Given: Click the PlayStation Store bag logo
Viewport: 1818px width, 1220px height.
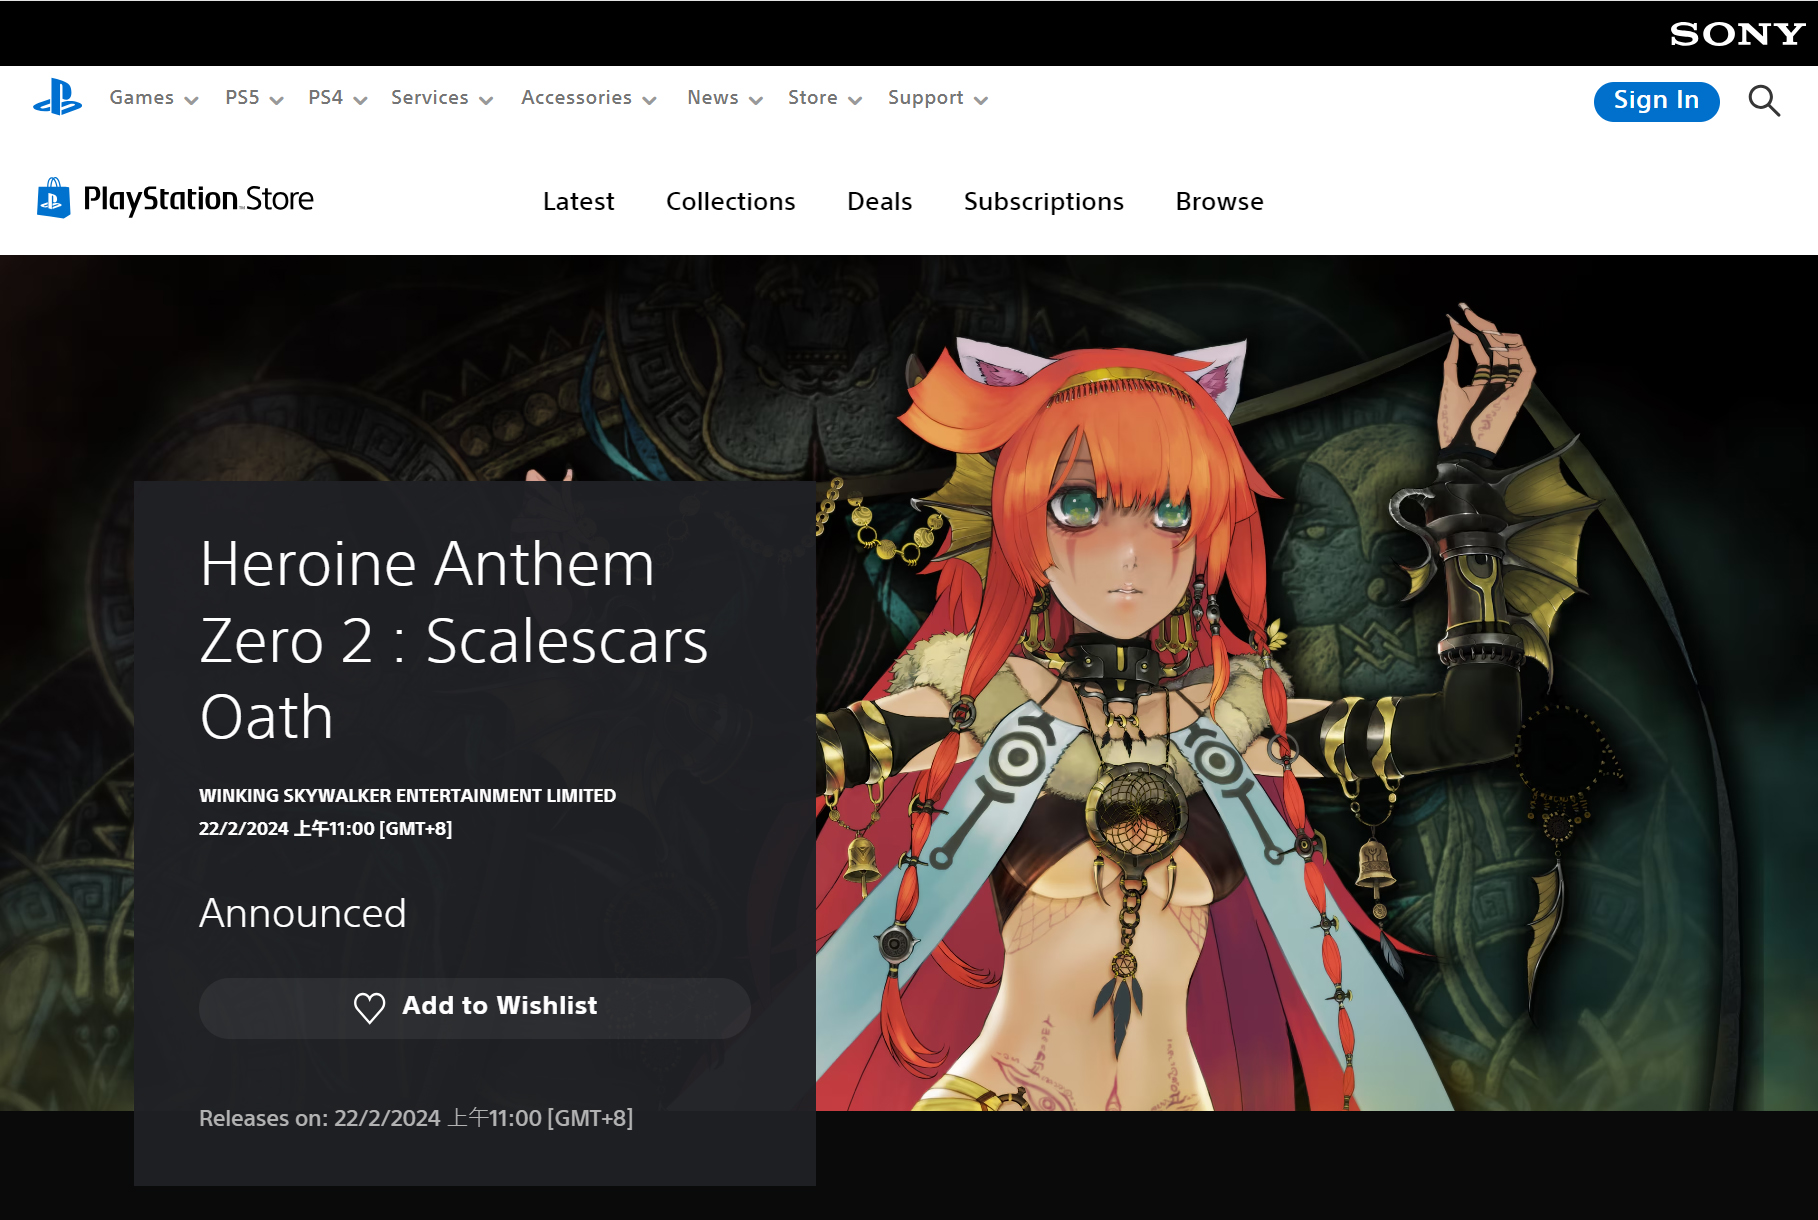Looking at the screenshot, I should 54,198.
